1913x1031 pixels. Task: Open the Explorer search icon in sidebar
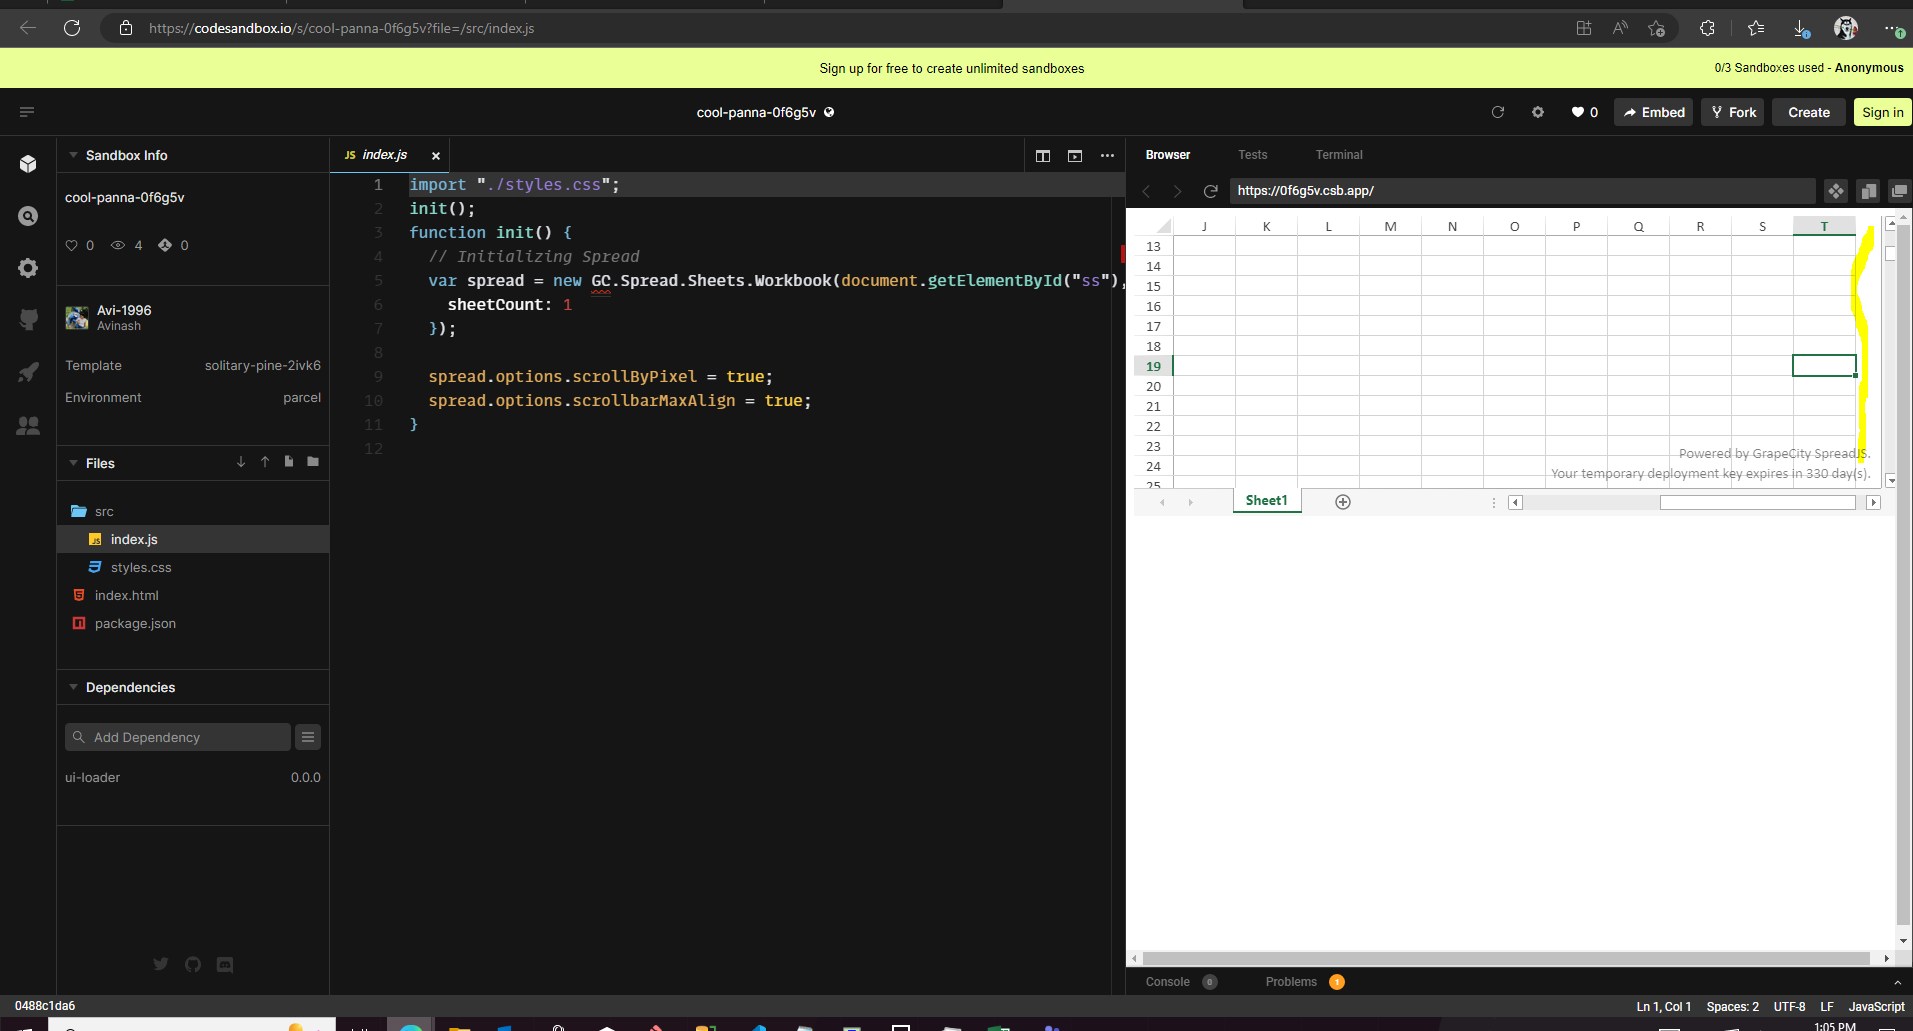(x=28, y=216)
